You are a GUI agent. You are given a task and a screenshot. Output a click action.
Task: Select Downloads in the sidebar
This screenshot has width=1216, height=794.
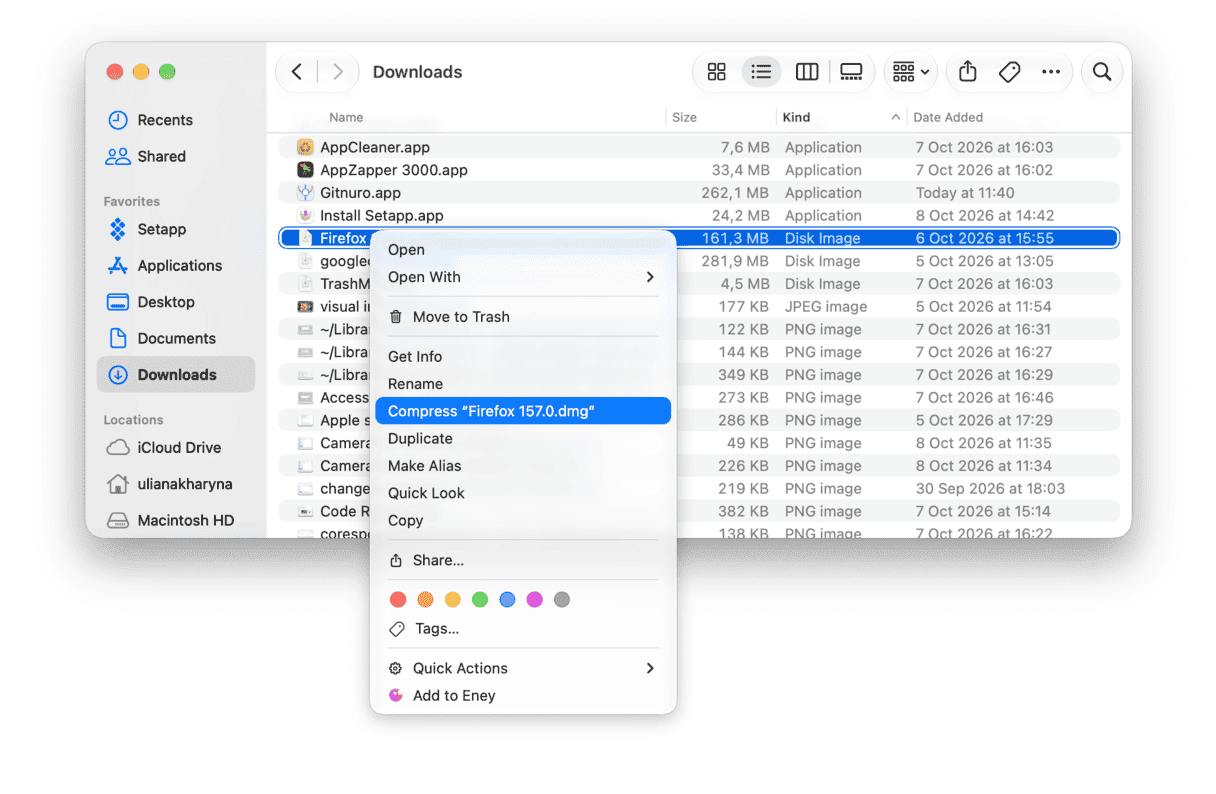pyautogui.click(x=176, y=375)
